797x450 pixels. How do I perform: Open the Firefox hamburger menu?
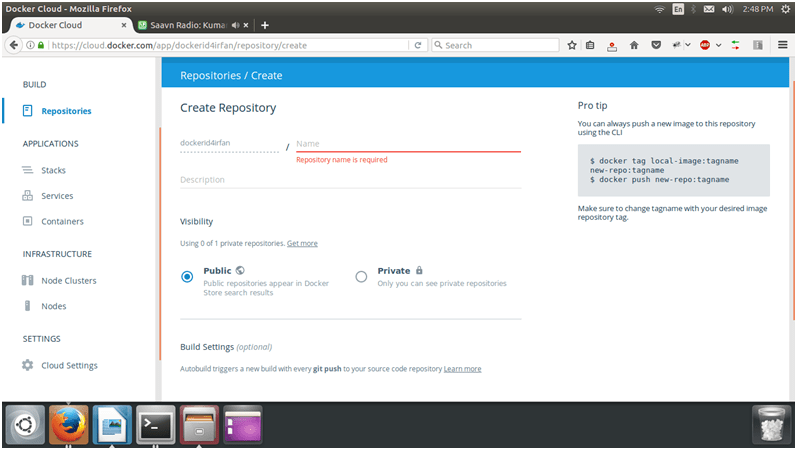pos(783,45)
